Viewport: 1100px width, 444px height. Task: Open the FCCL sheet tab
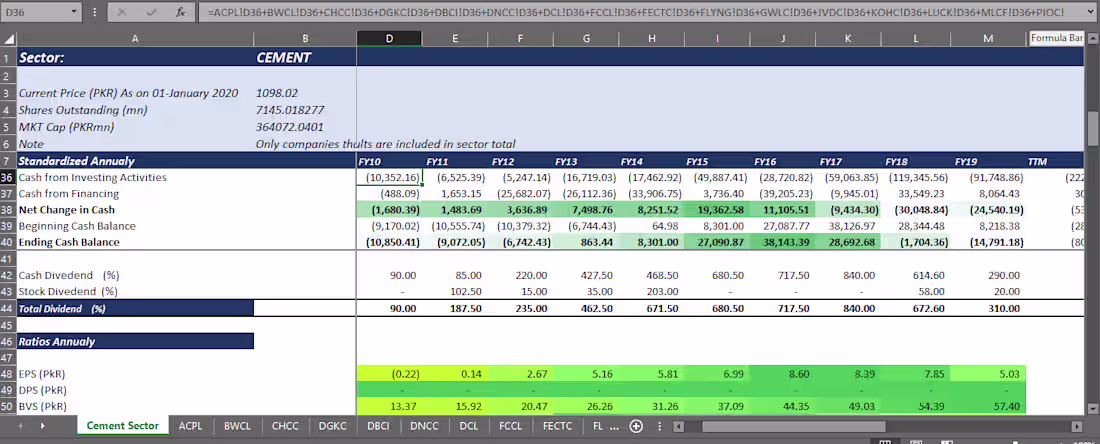click(511, 425)
